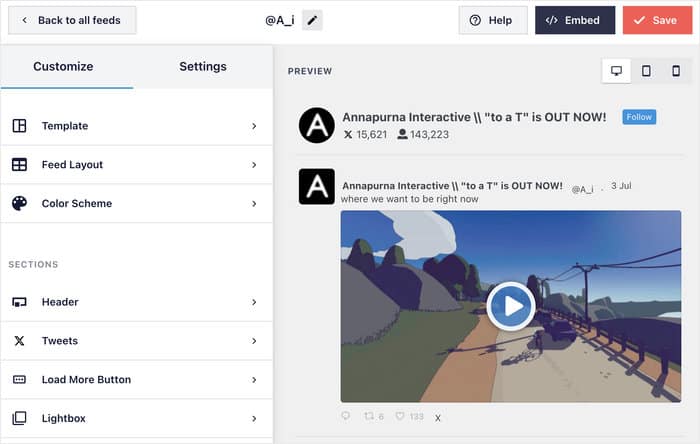Click the feed name @A_i title
The image size is (700, 444).
[280, 20]
